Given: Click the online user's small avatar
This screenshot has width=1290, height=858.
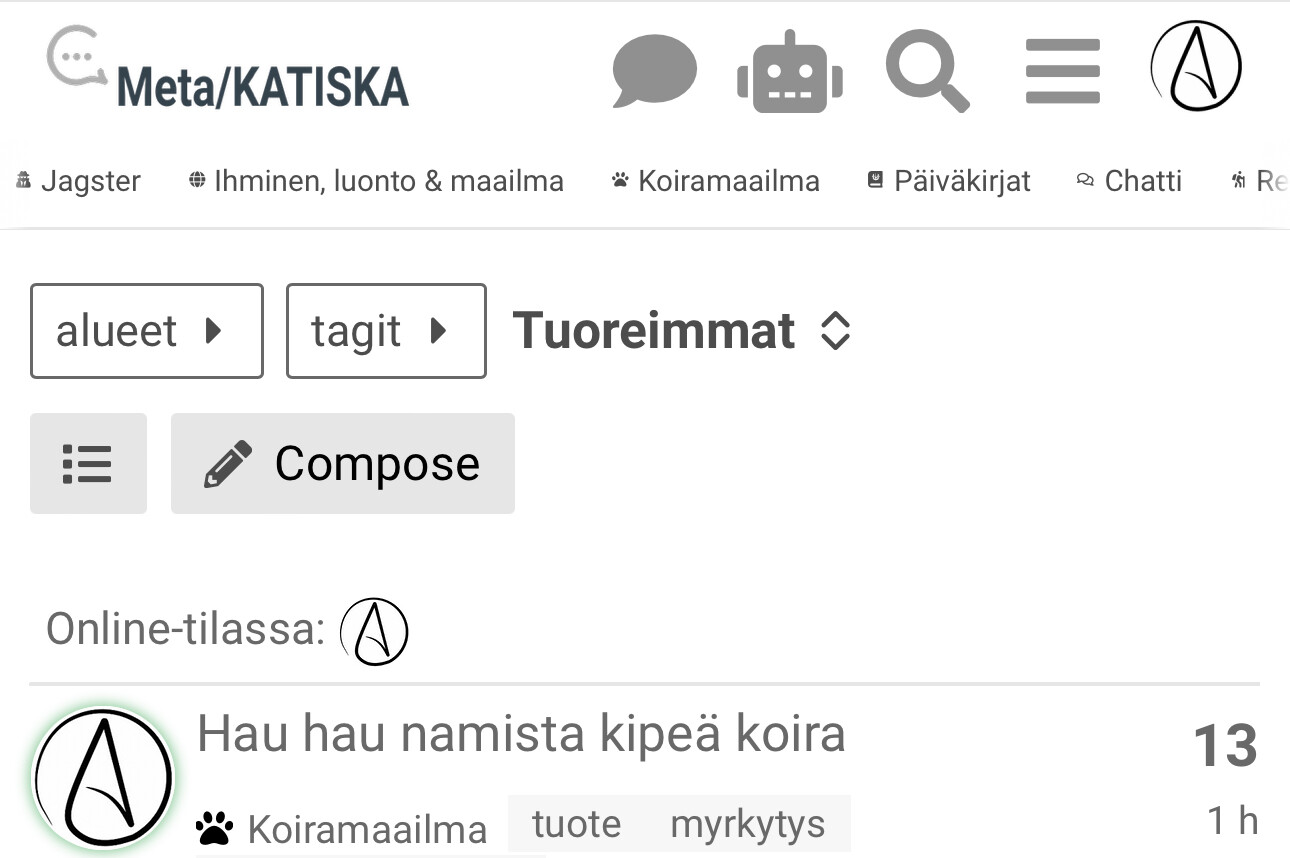Looking at the screenshot, I should 374,632.
